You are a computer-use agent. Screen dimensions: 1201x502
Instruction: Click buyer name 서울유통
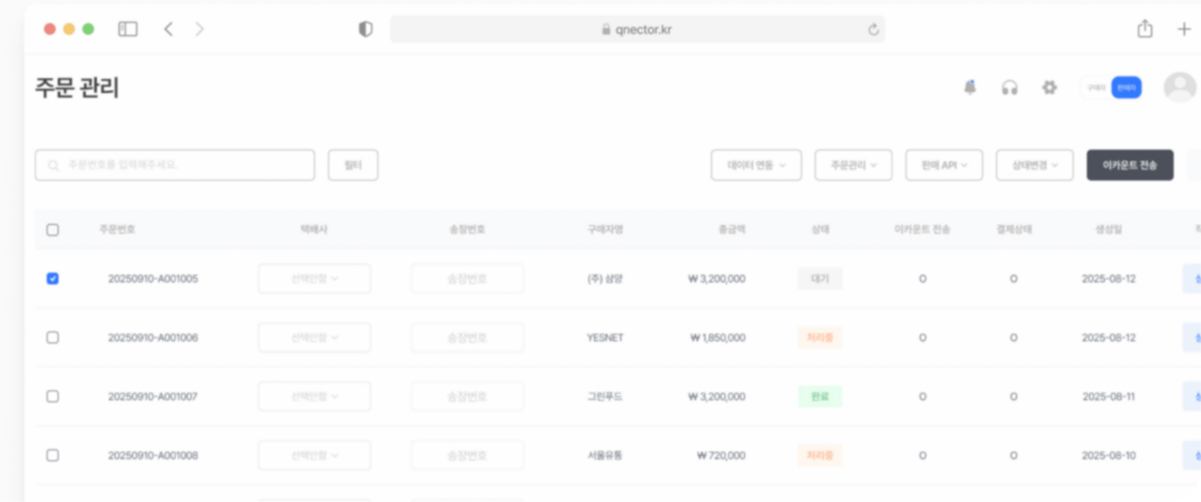(605, 455)
